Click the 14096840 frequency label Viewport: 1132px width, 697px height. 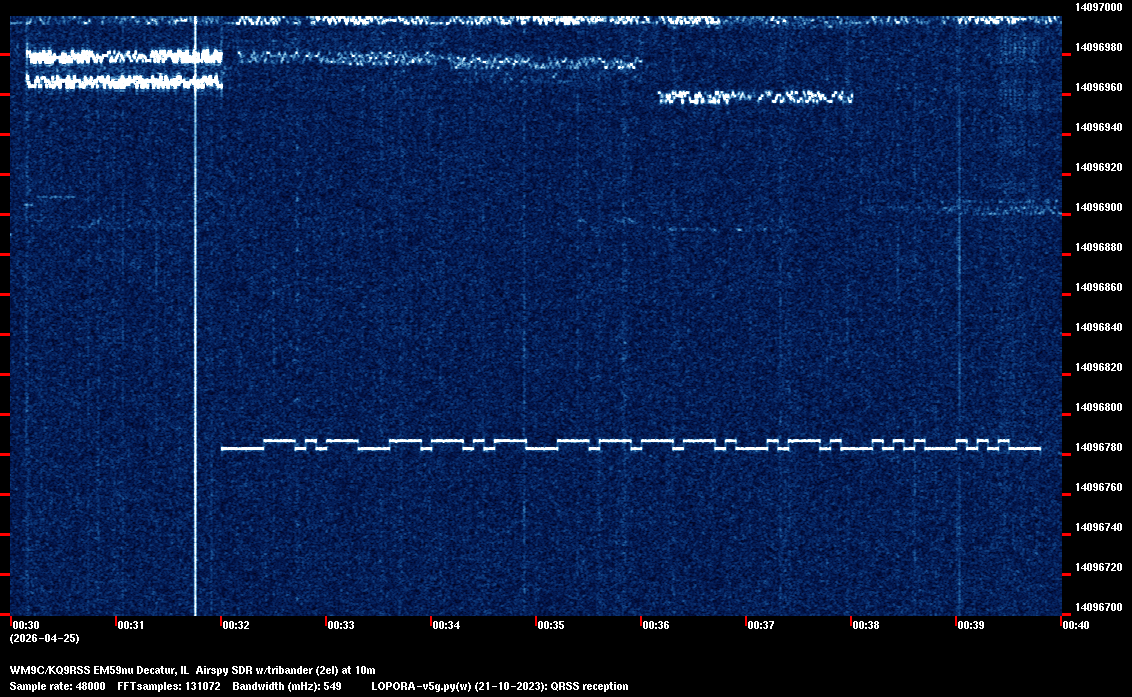(1098, 327)
